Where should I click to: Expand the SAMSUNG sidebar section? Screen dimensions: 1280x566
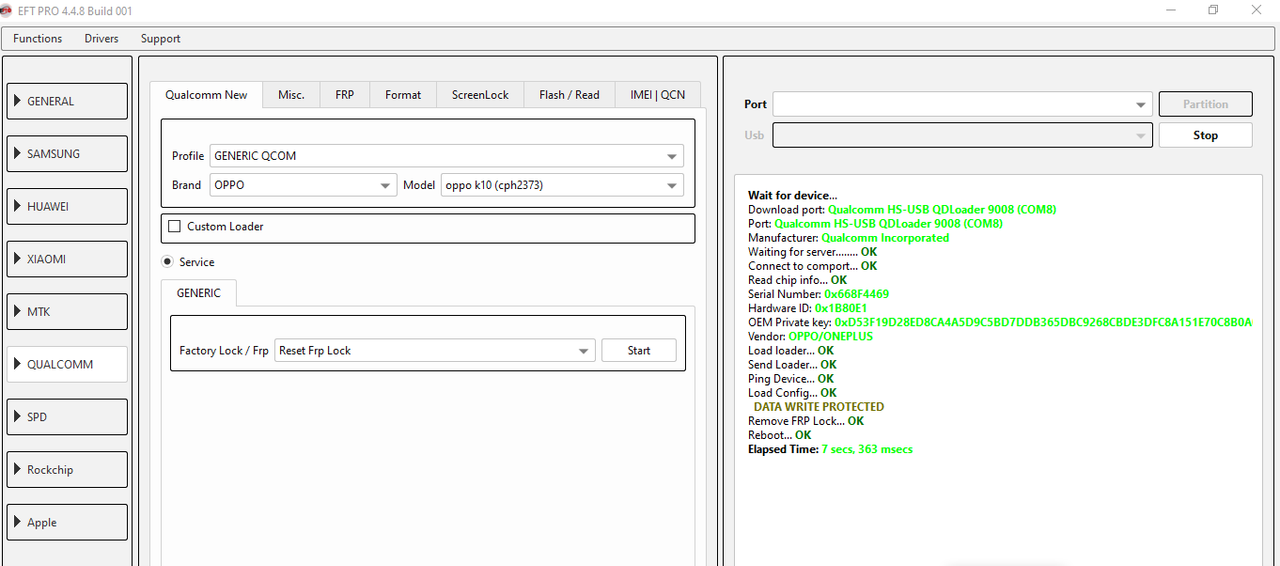tap(68, 154)
